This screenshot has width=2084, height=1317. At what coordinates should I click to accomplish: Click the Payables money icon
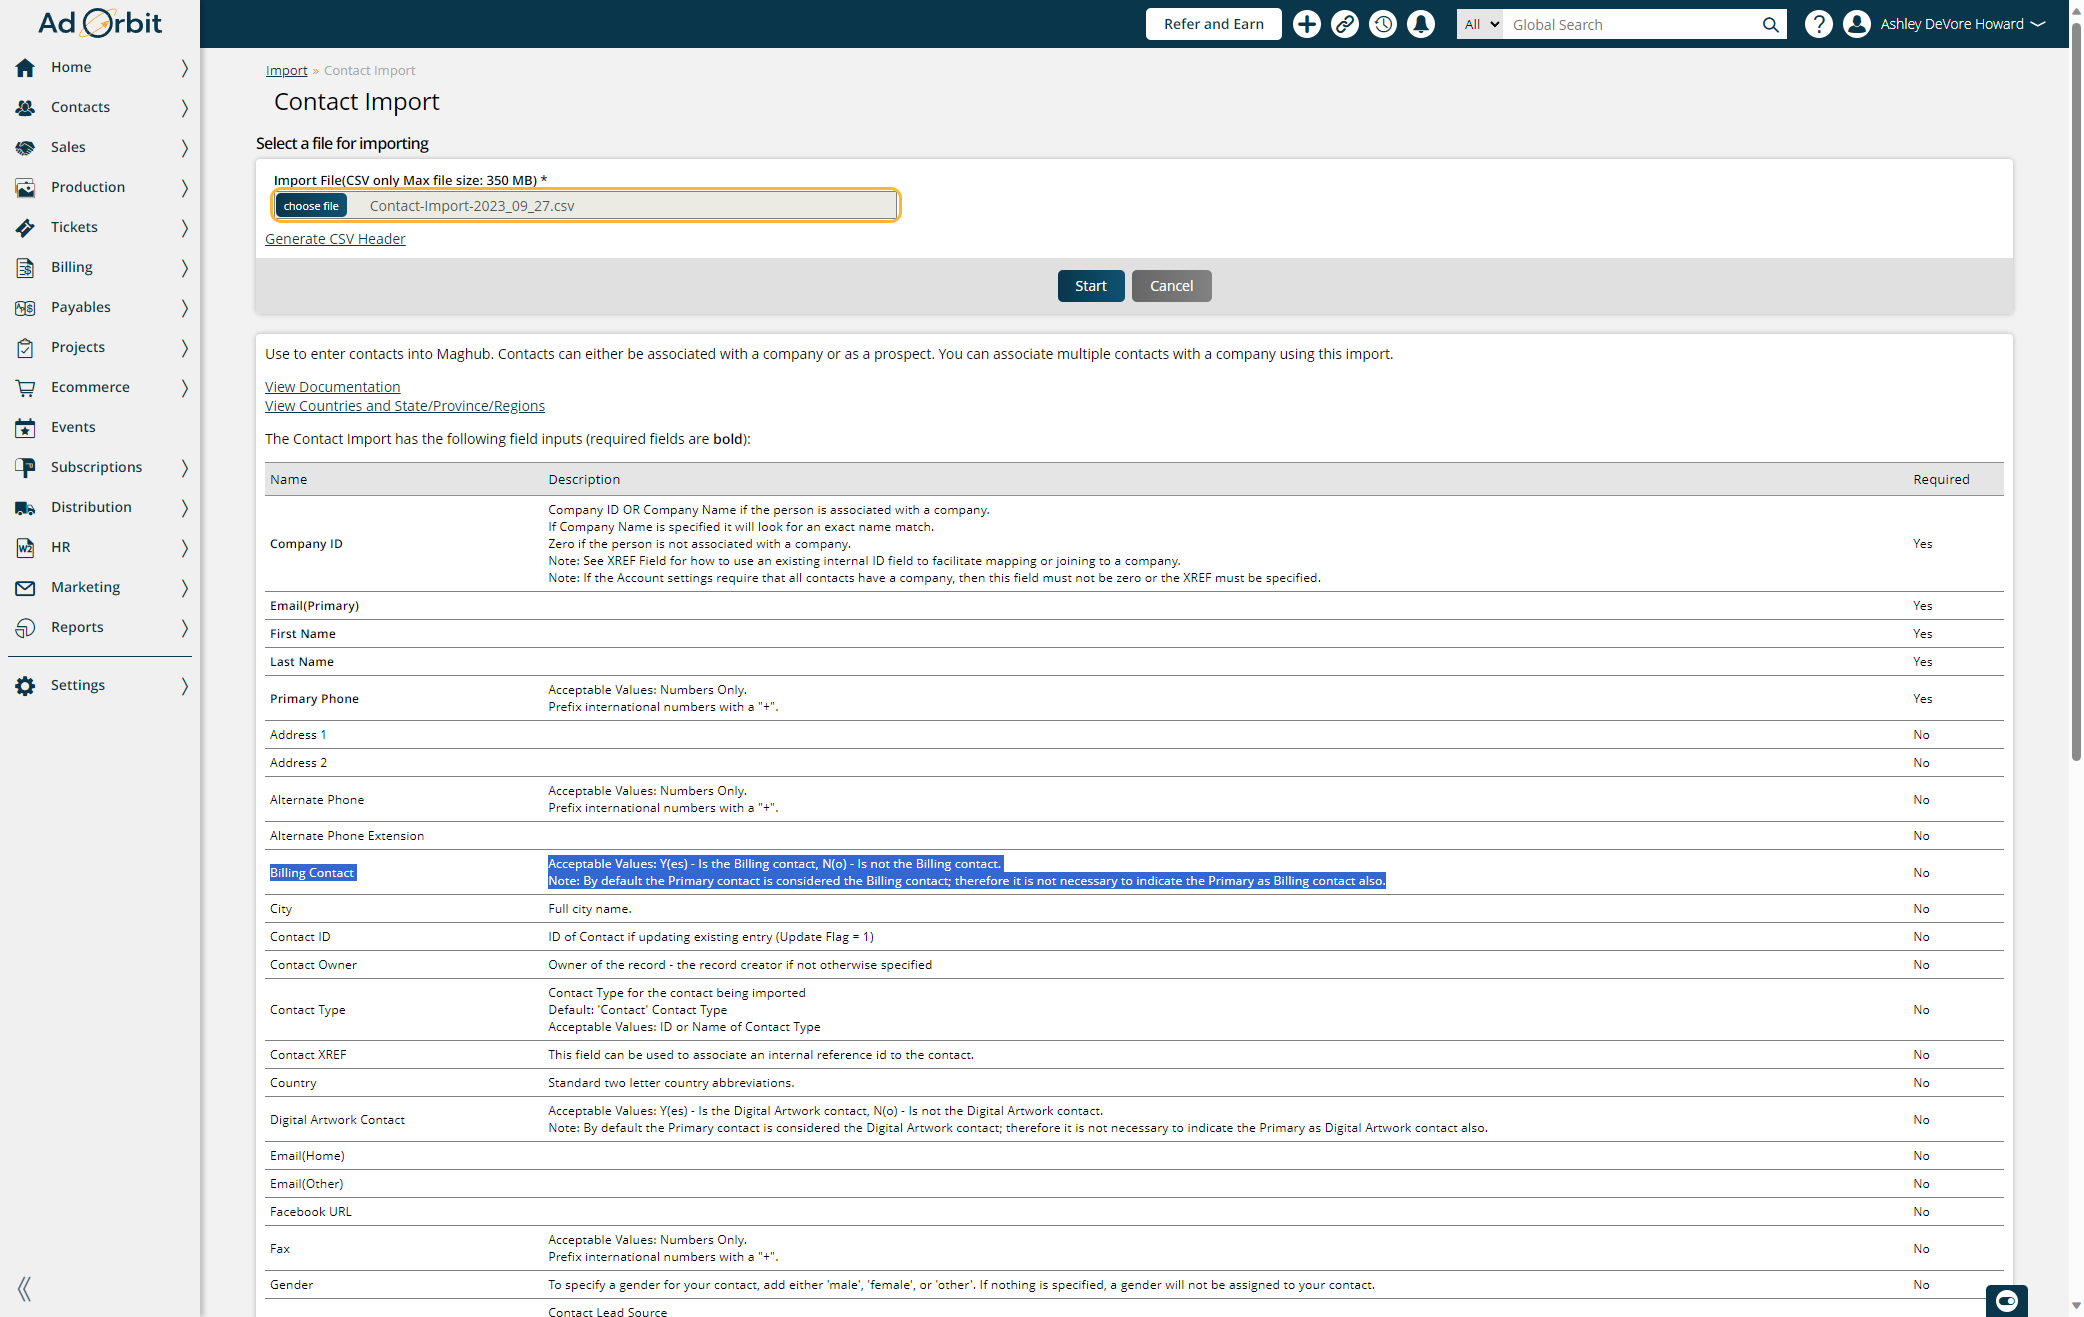click(x=25, y=307)
